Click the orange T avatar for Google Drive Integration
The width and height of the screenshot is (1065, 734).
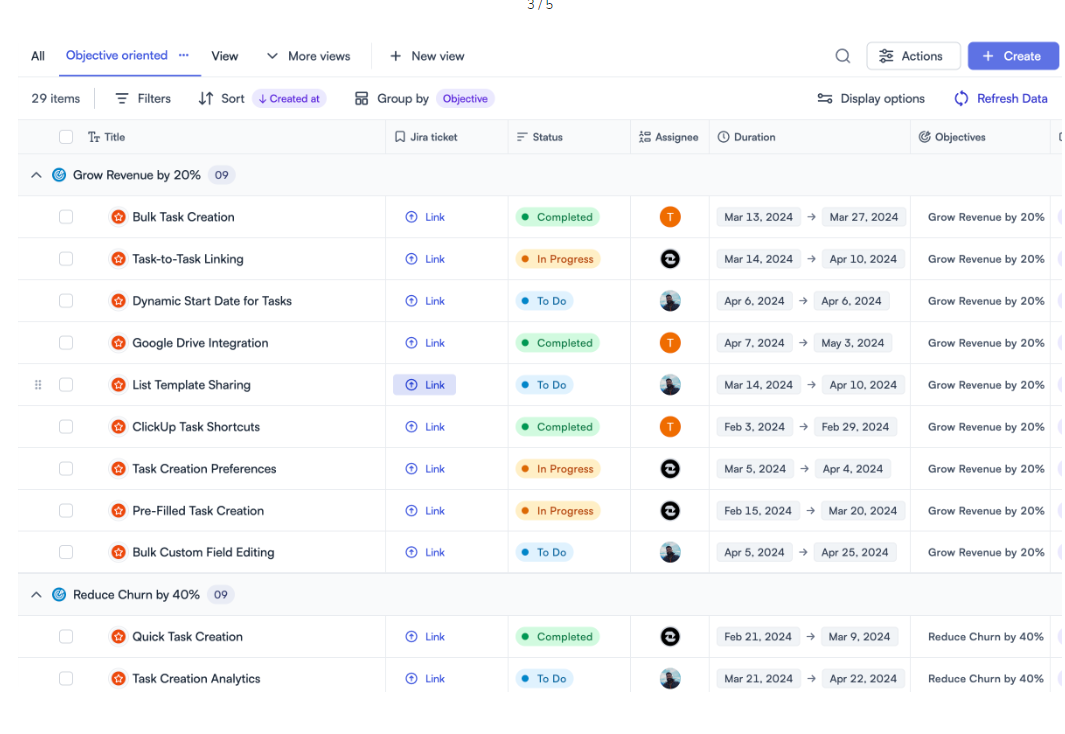click(x=670, y=343)
